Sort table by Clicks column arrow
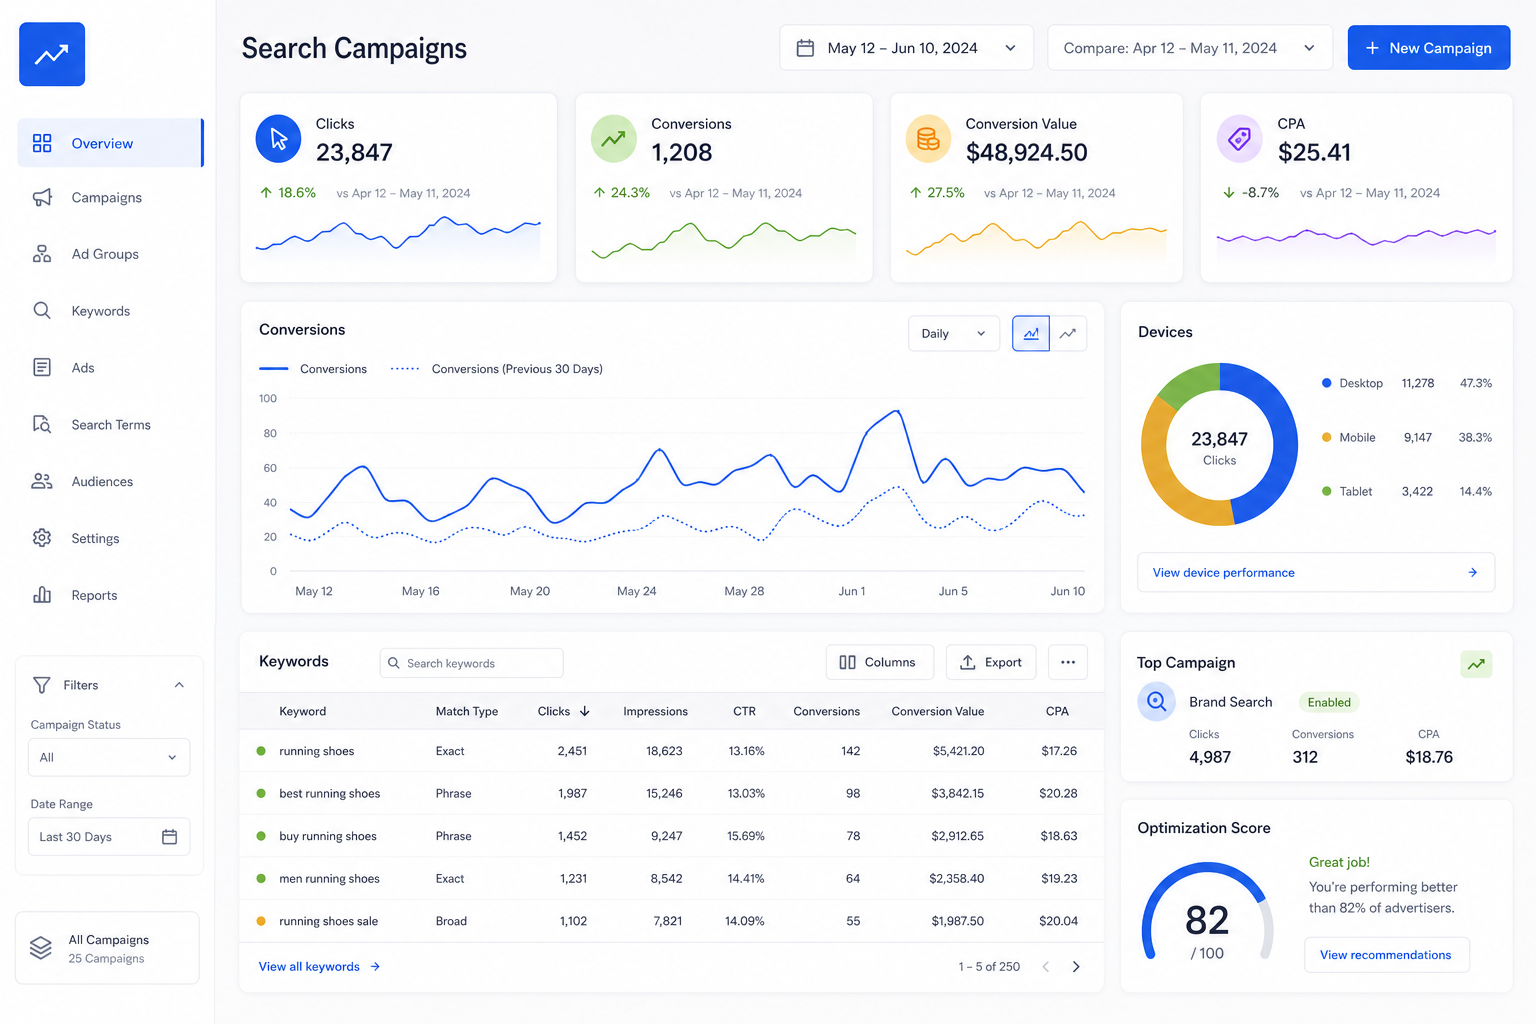The height and width of the screenshot is (1024, 1536). [585, 711]
